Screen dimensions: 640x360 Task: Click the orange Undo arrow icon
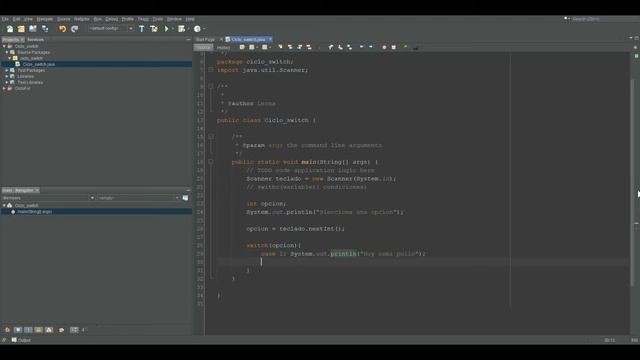pos(62,29)
